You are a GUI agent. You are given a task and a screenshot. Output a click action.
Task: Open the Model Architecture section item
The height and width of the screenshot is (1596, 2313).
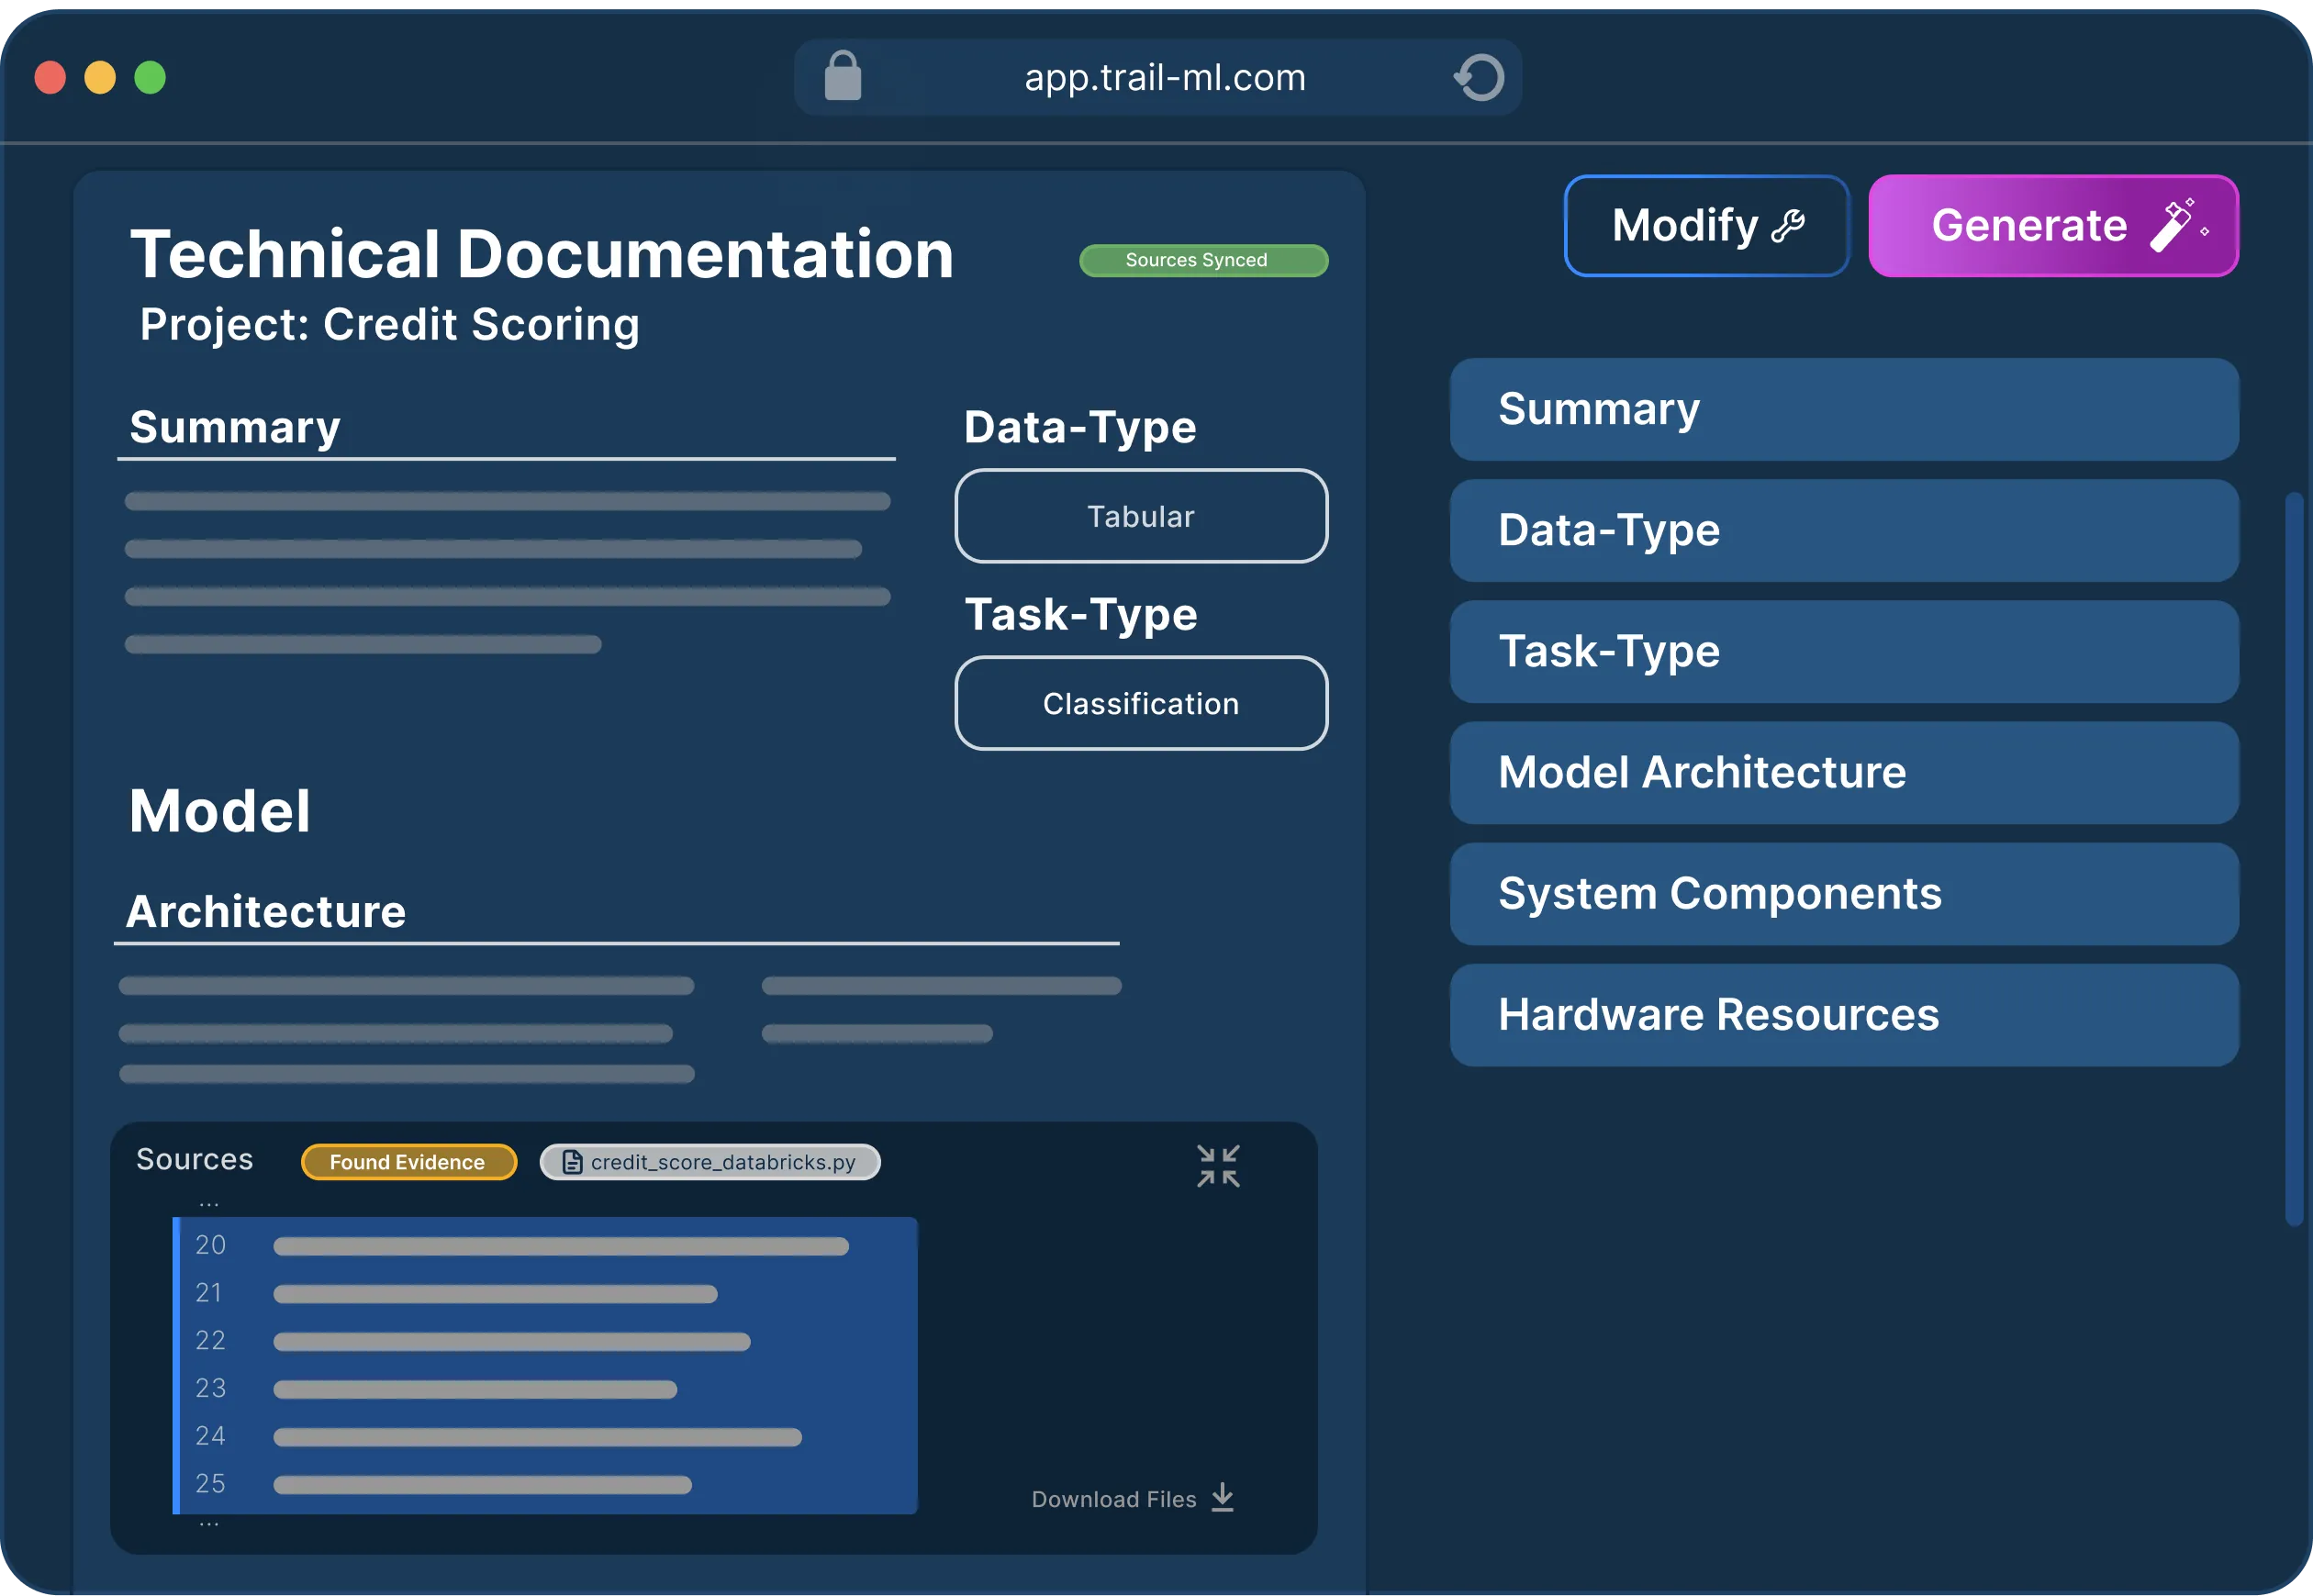point(1843,773)
